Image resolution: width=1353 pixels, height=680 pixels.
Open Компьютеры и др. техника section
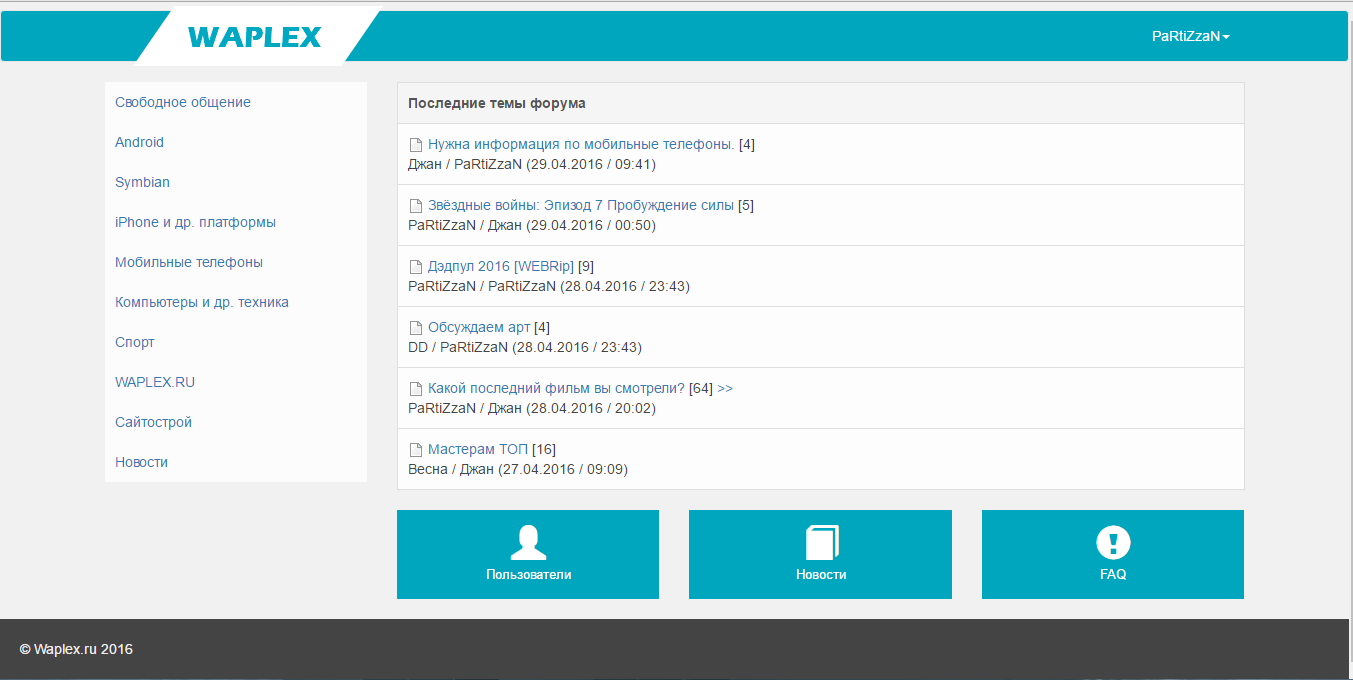[202, 302]
